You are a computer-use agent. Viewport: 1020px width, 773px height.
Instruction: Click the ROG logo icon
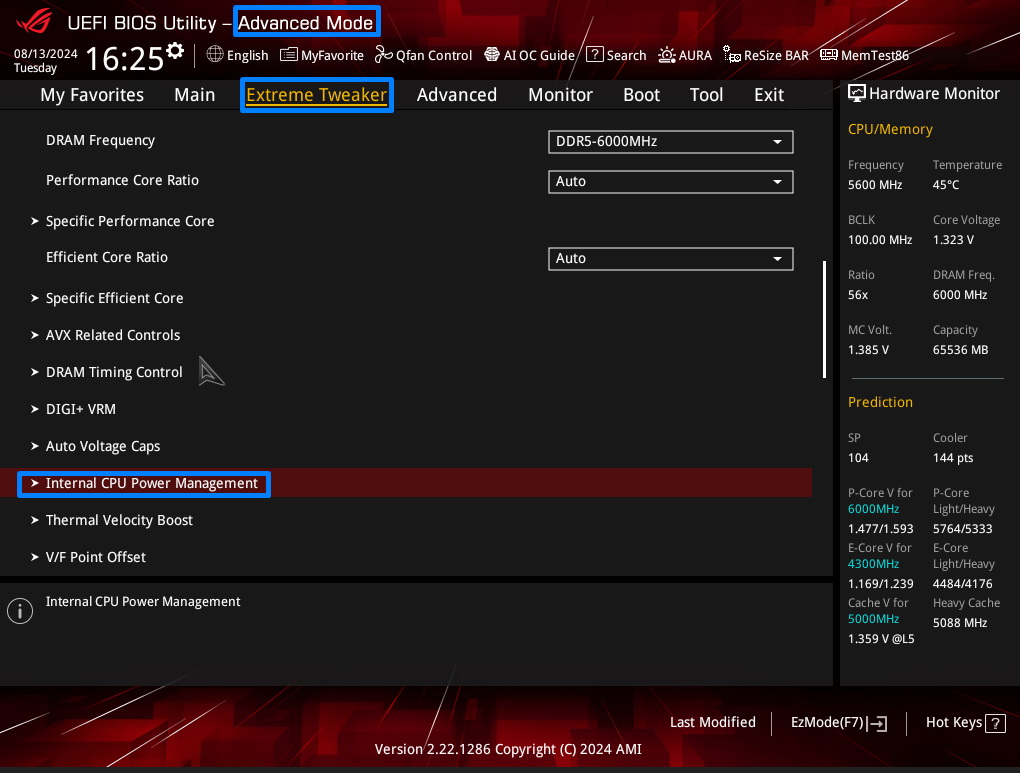tap(34, 21)
